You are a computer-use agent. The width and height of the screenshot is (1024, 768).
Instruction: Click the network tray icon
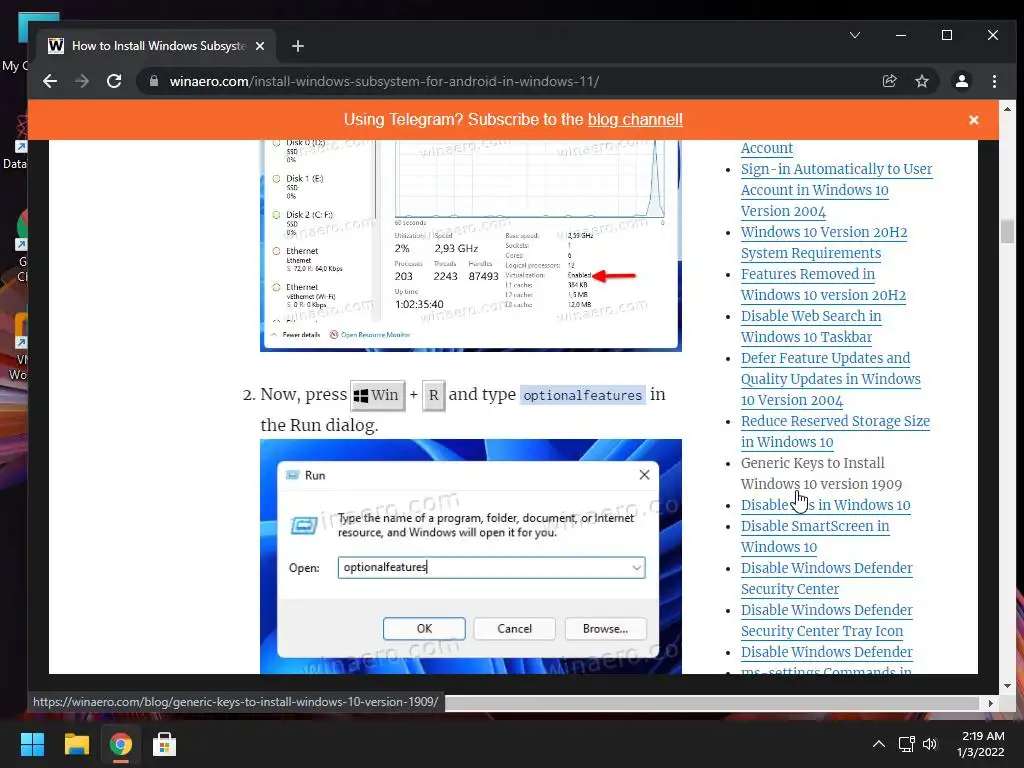tap(906, 744)
